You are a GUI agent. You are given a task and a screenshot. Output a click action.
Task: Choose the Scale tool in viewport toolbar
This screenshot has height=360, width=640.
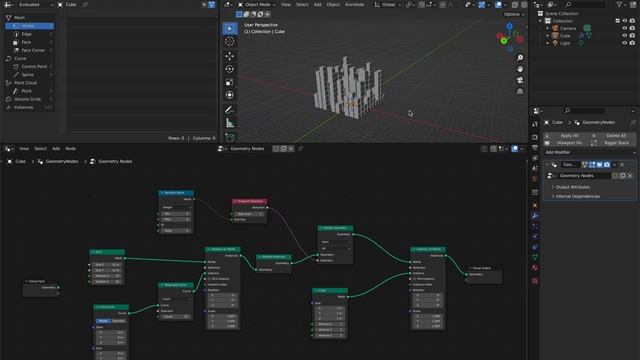click(230, 82)
